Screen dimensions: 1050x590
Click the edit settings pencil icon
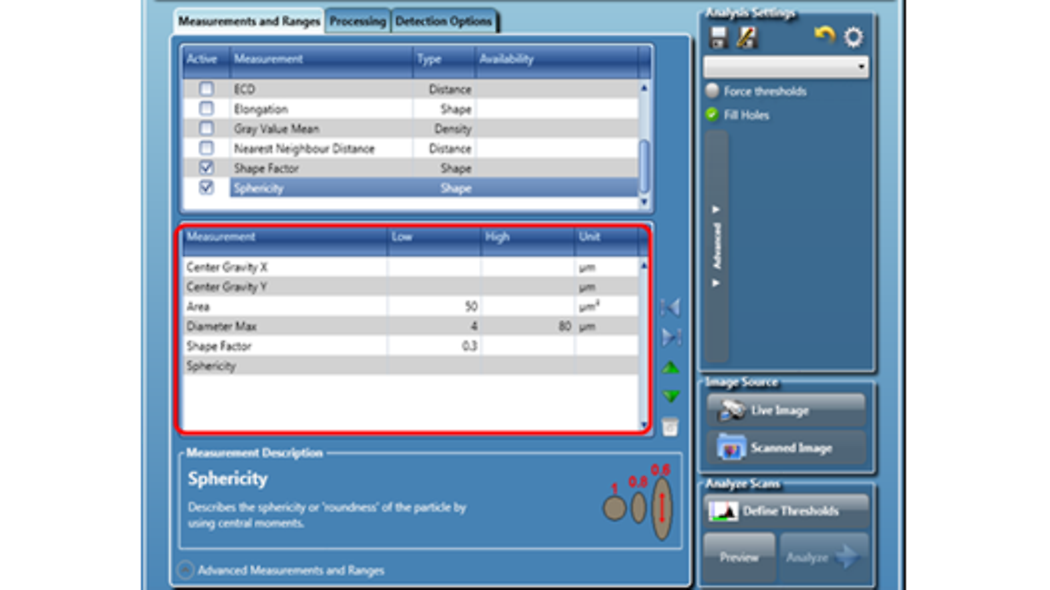point(747,38)
